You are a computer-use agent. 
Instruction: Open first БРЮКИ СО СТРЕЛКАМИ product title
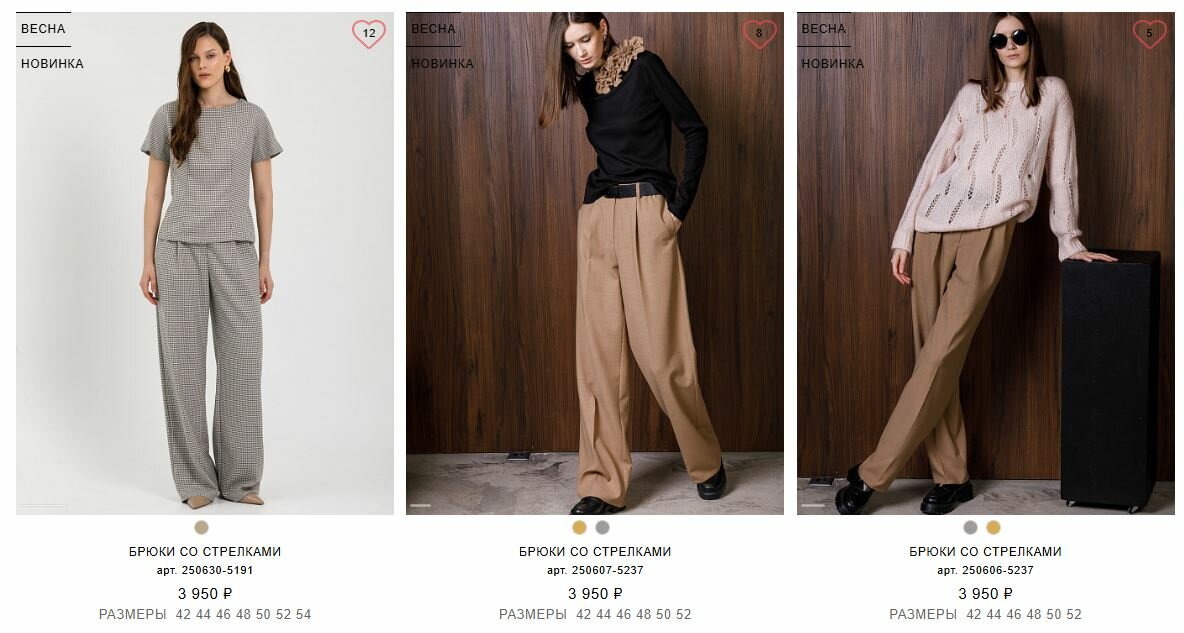pos(205,551)
